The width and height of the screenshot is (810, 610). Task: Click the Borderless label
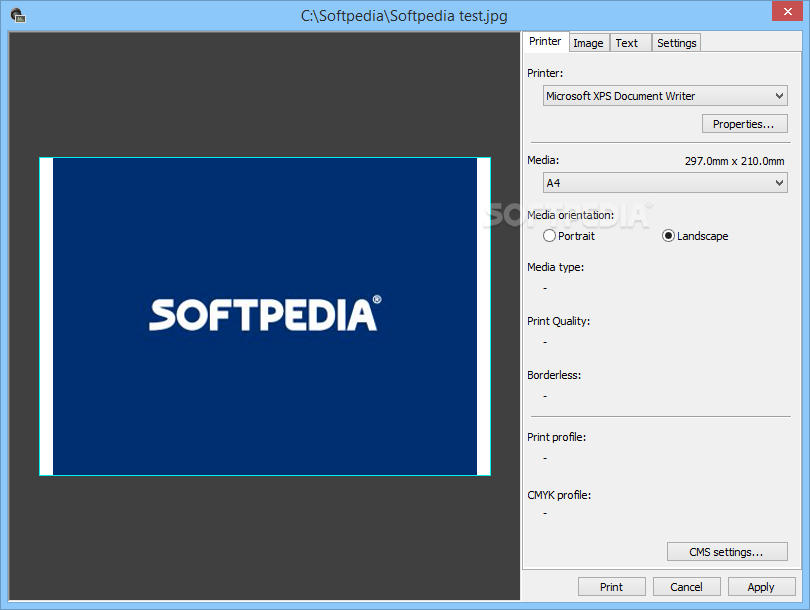tap(554, 375)
